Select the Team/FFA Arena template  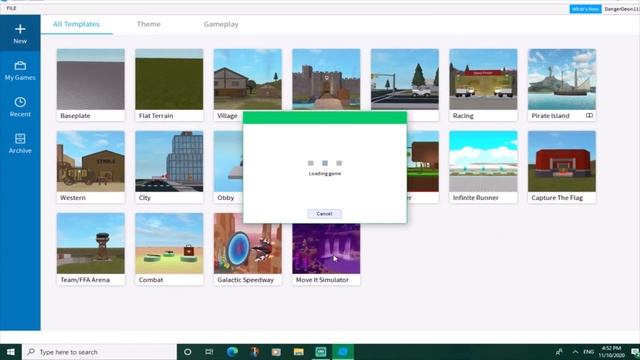[91, 249]
